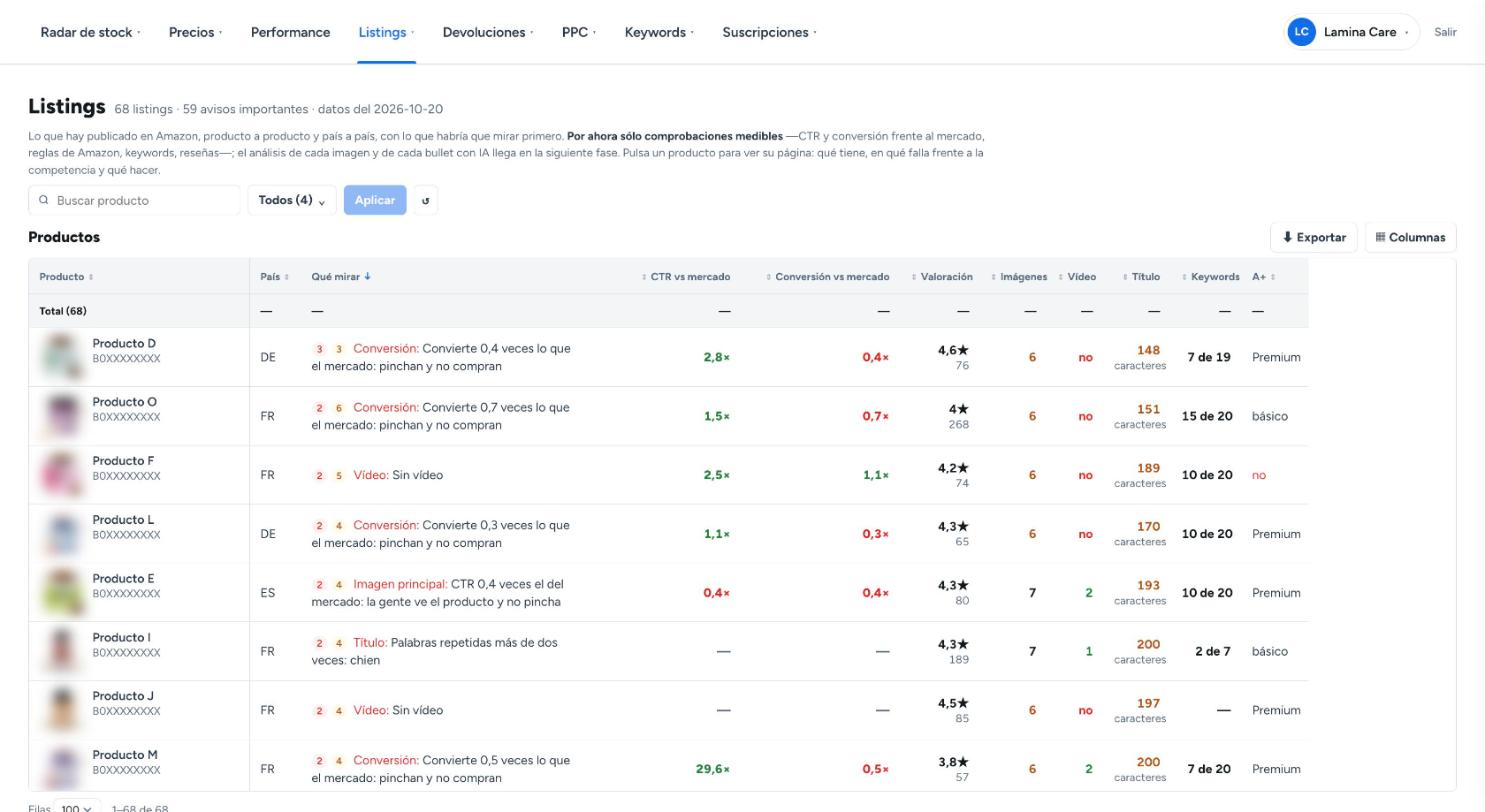
Task: Open the rows-per-page 100 dropdown
Action: coord(77,808)
